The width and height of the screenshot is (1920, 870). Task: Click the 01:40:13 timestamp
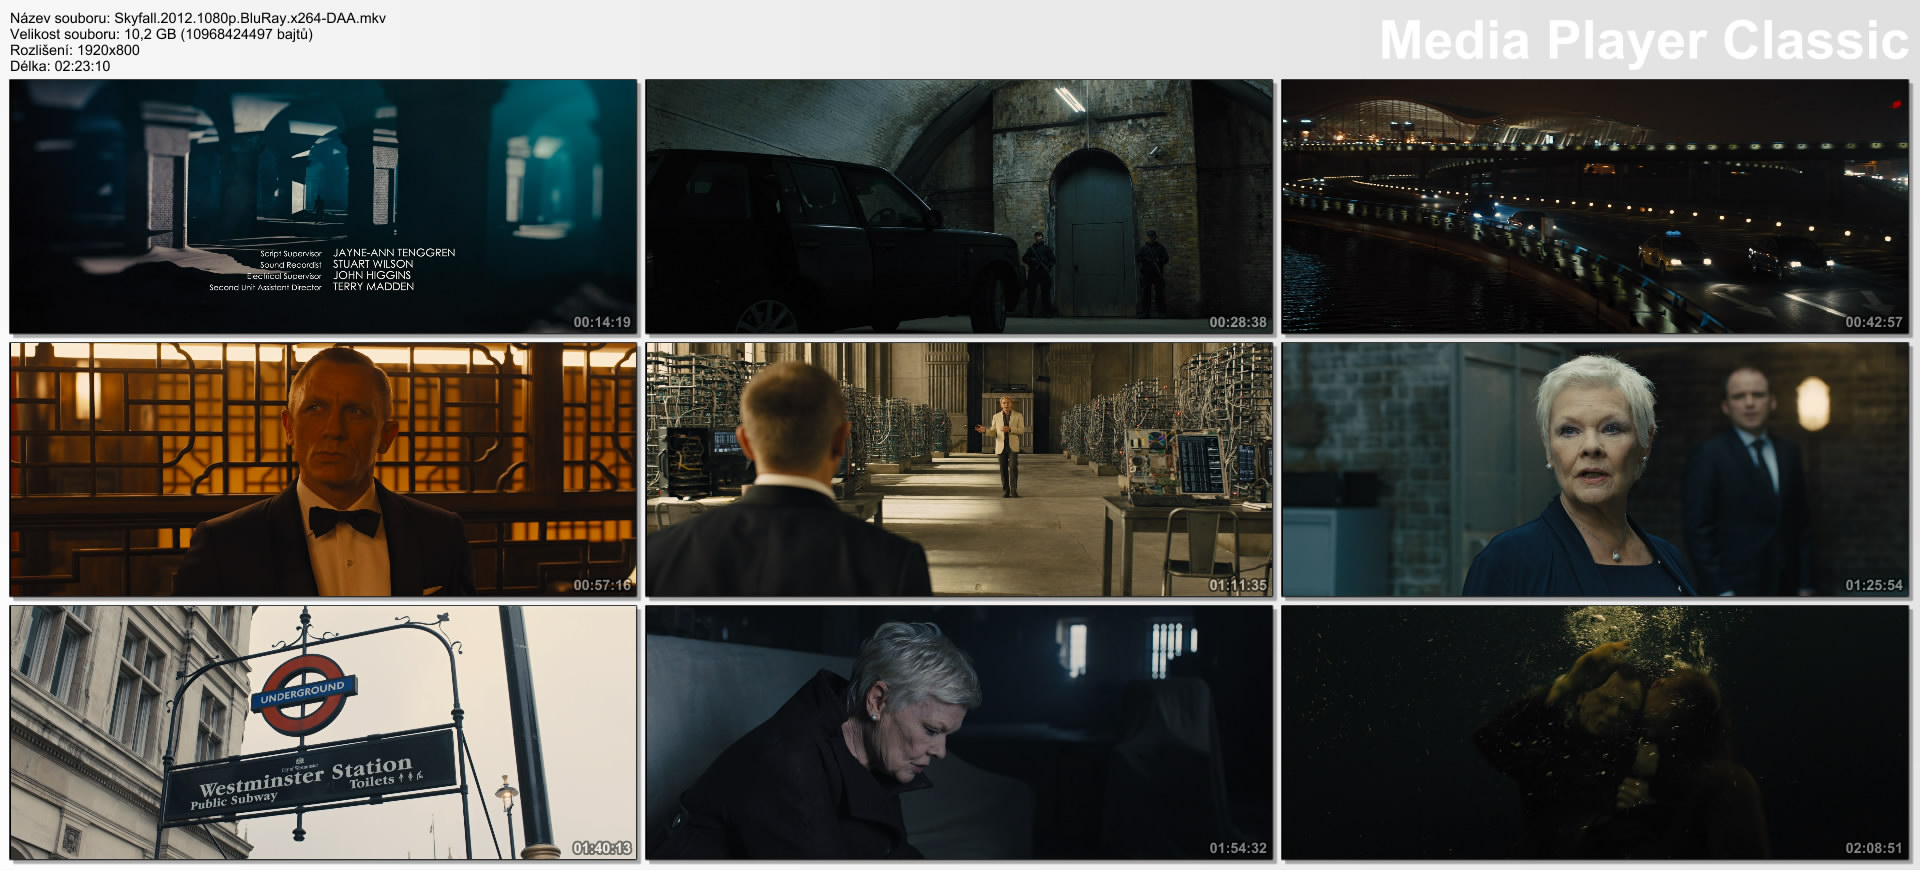tap(602, 848)
